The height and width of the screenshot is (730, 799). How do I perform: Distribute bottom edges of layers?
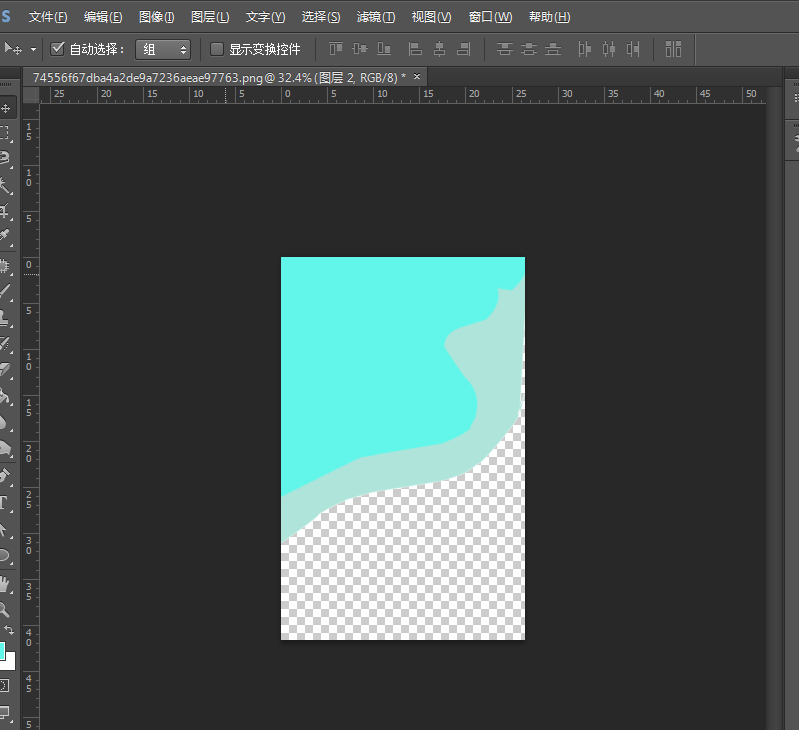pyautogui.click(x=553, y=49)
